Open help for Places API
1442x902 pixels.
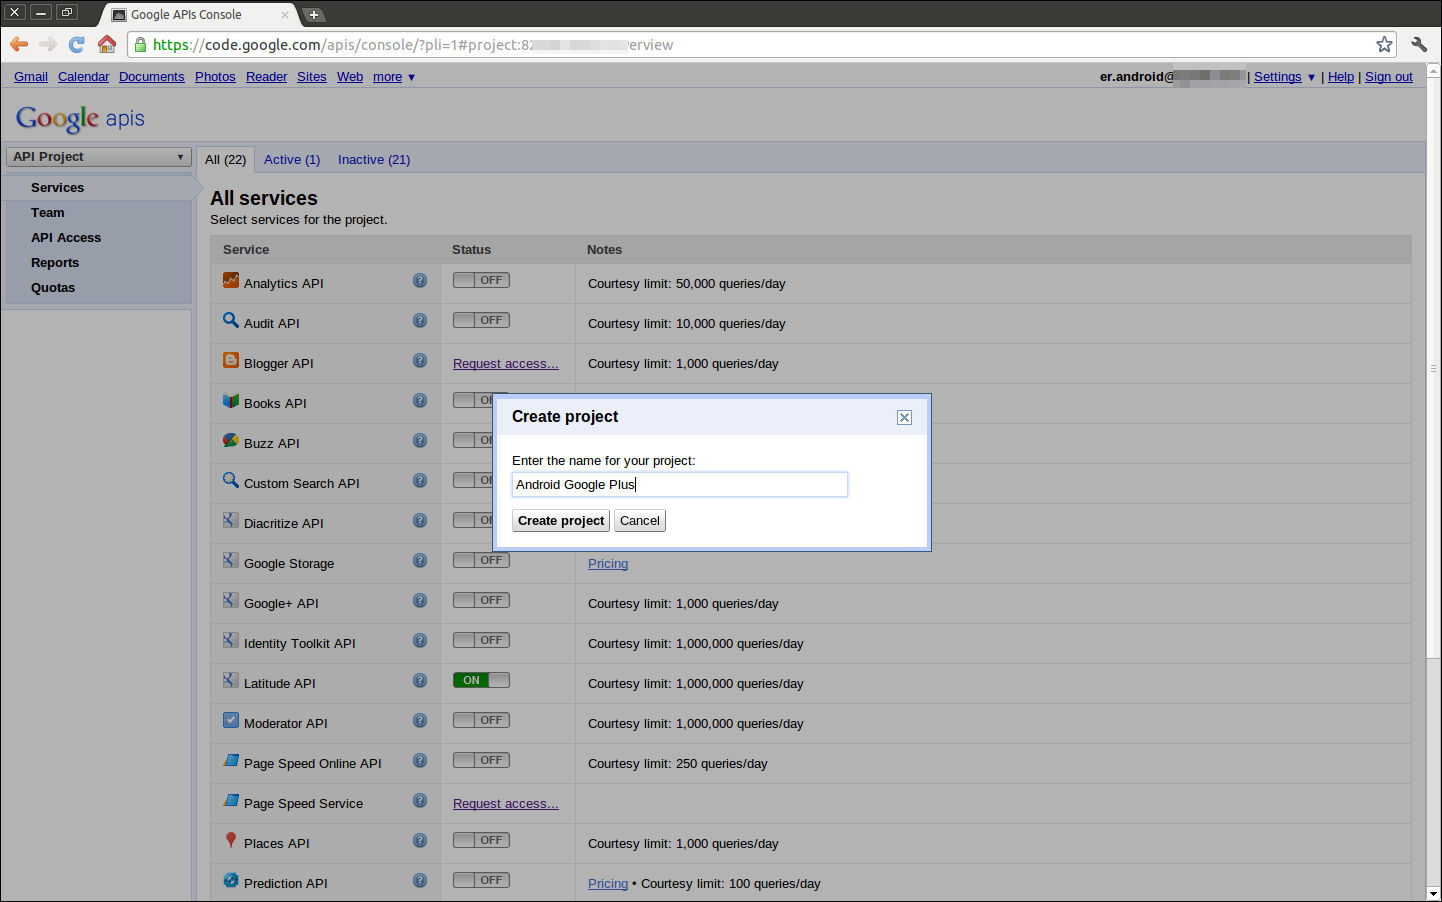pyautogui.click(x=420, y=841)
